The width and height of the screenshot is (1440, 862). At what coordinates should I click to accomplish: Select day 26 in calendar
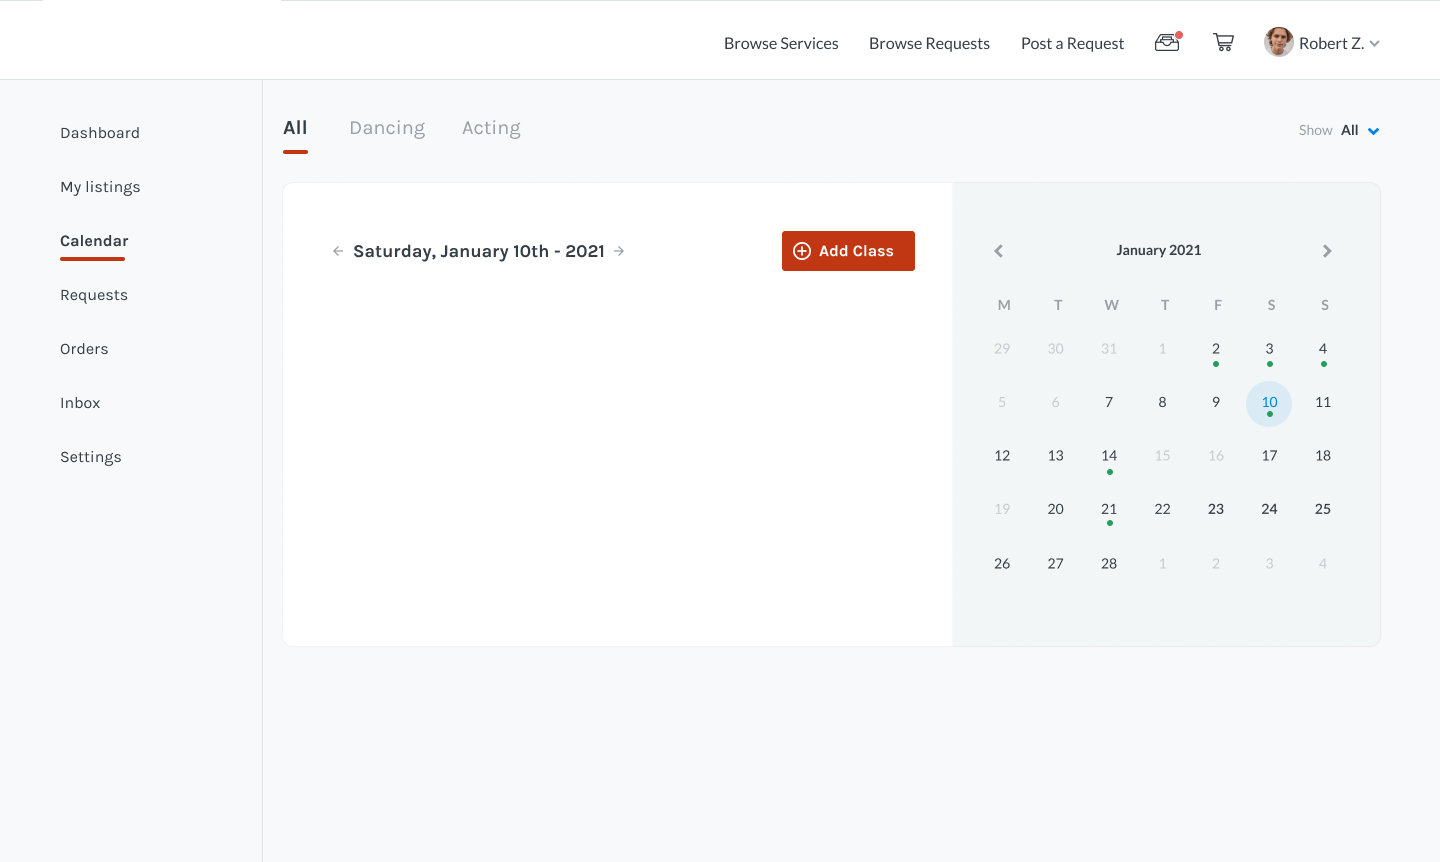click(1002, 564)
